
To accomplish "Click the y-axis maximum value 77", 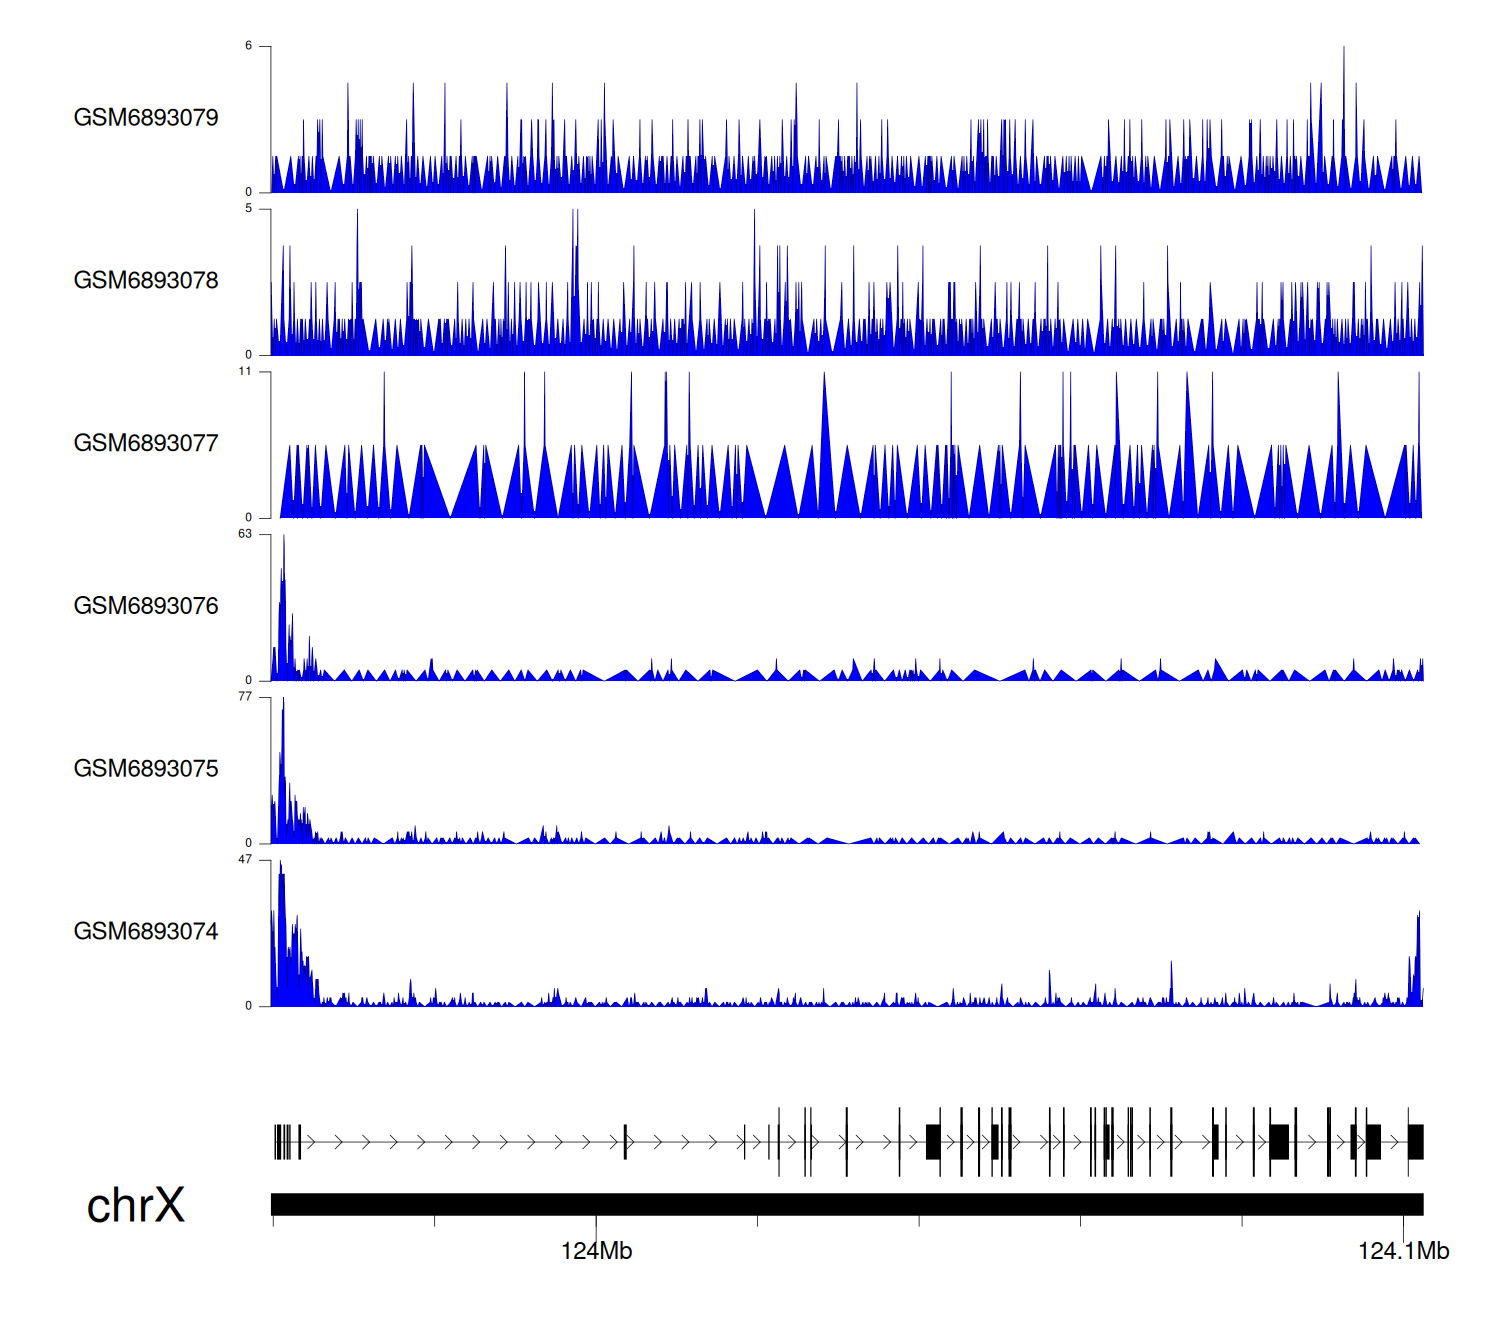I will (245, 697).
